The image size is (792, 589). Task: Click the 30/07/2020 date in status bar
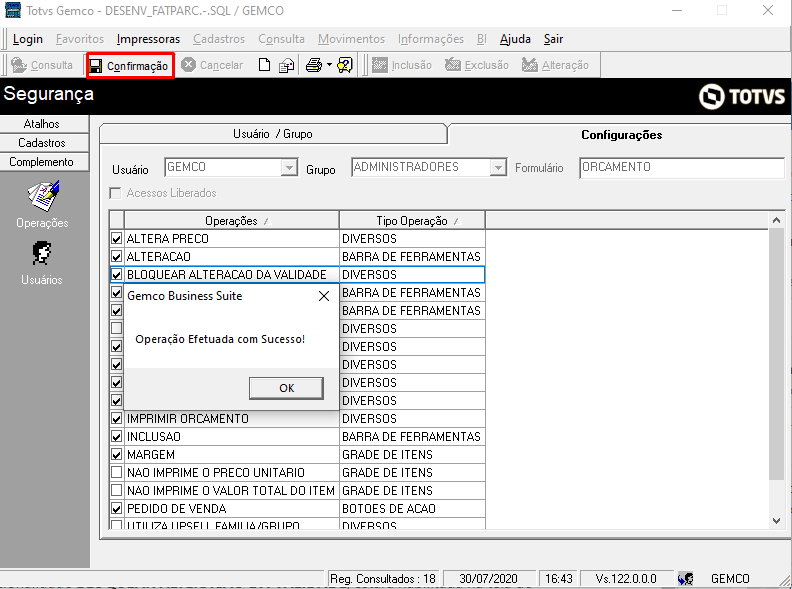point(488,579)
